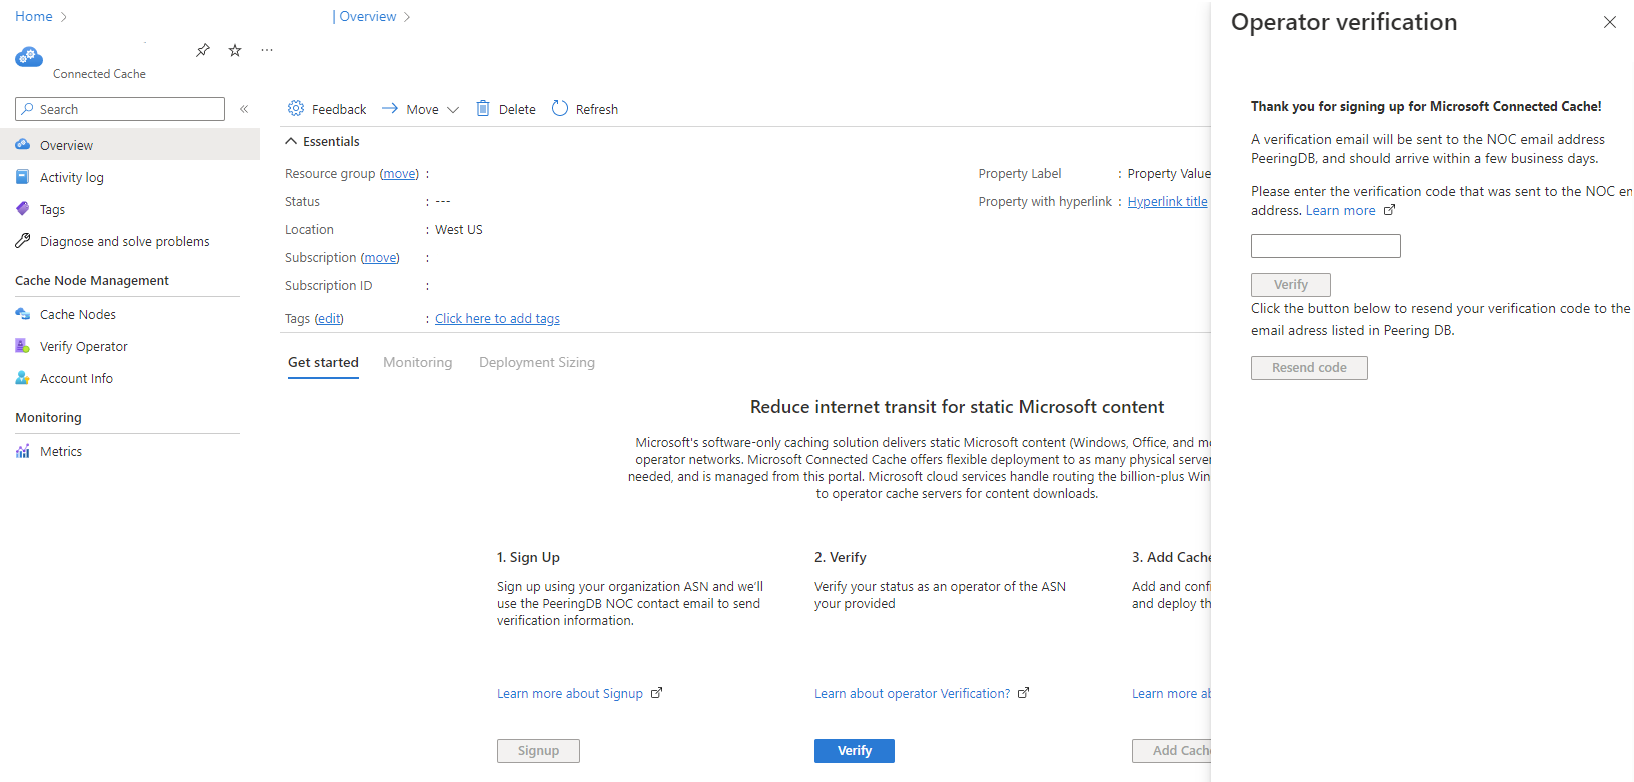Open Metrics under Monitoring
The image size is (1634, 782).
tap(60, 451)
